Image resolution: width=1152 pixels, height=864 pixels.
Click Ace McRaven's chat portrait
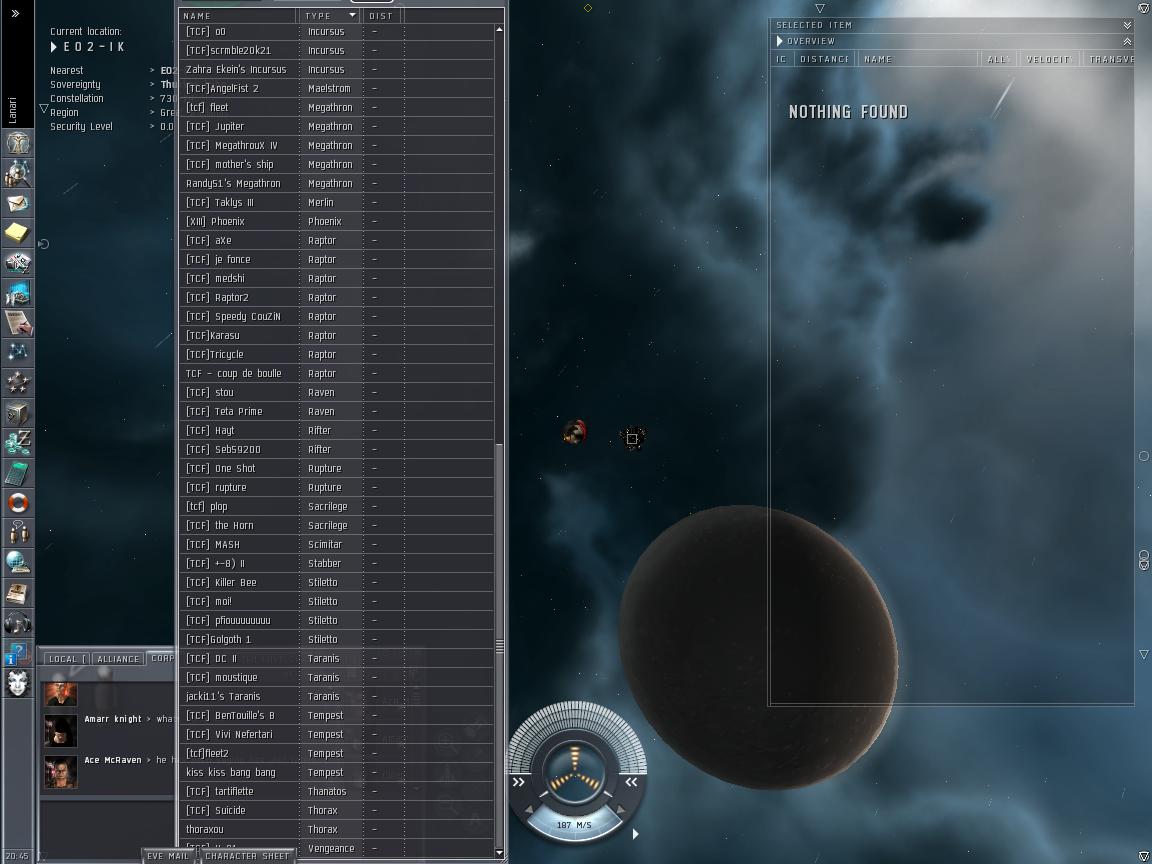60,772
